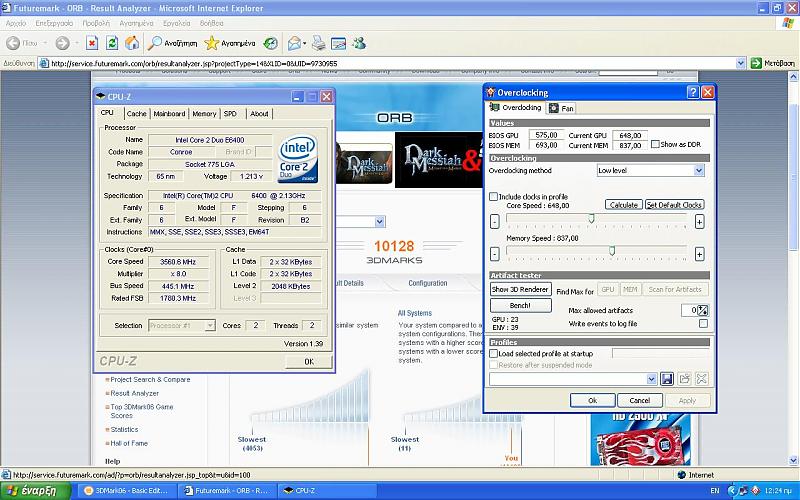Open the Search magnifier in IE toolbar
The image size is (800, 500).
pos(155,43)
